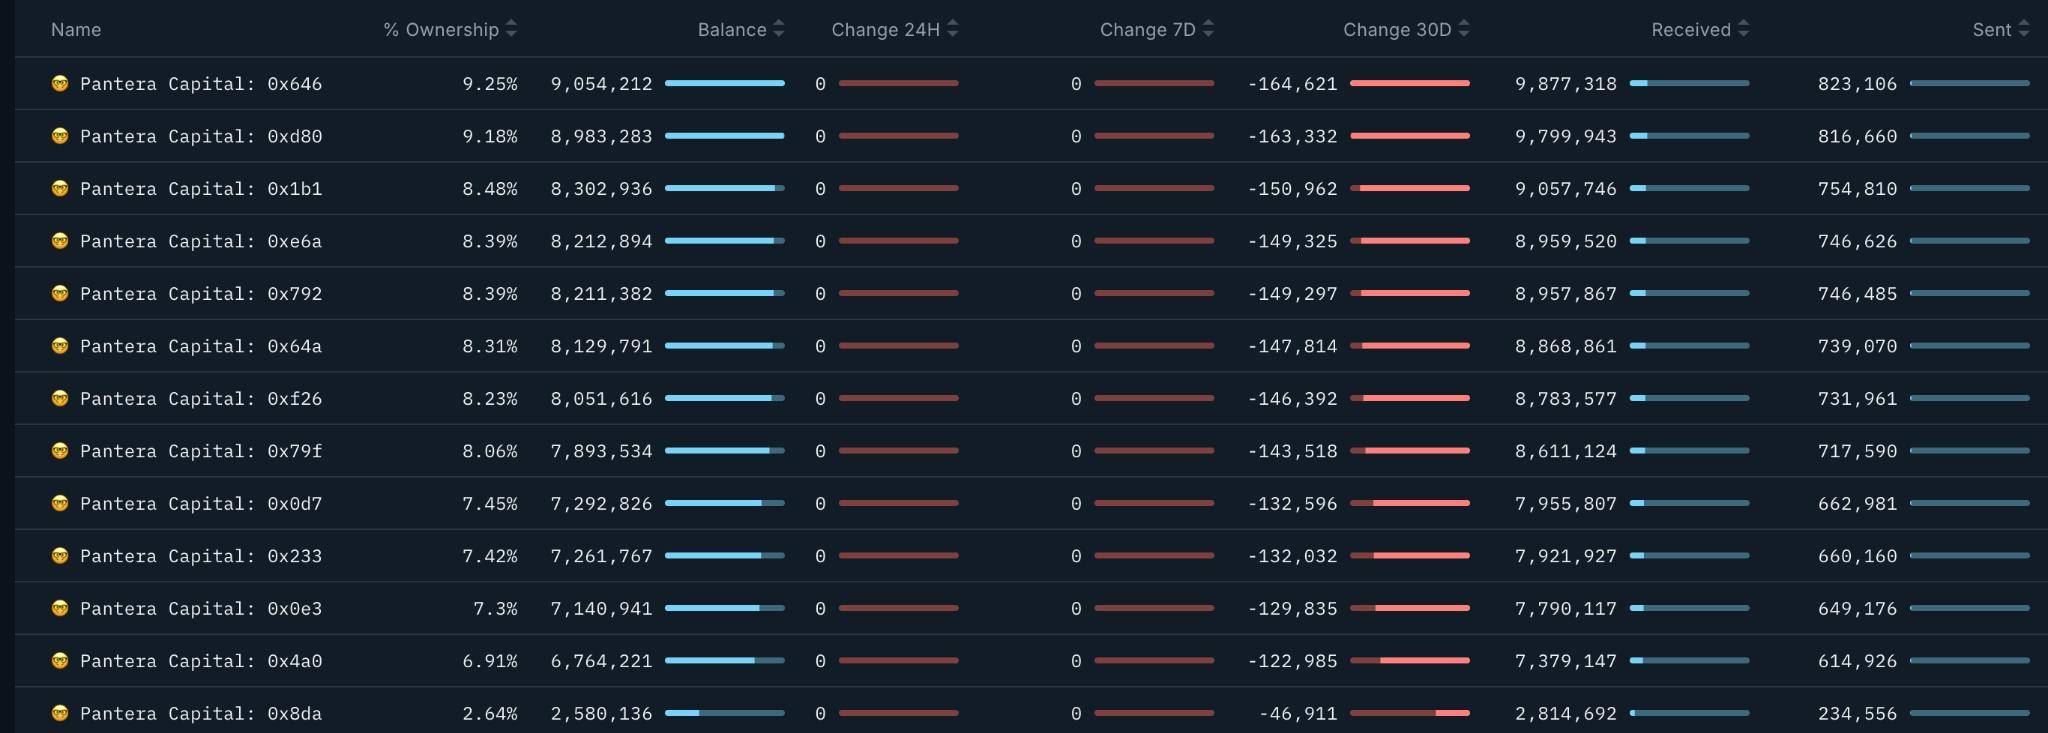The image size is (2048, 733).
Task: Open Pantera Capital: 0x4a0 entry
Action: 201,661
